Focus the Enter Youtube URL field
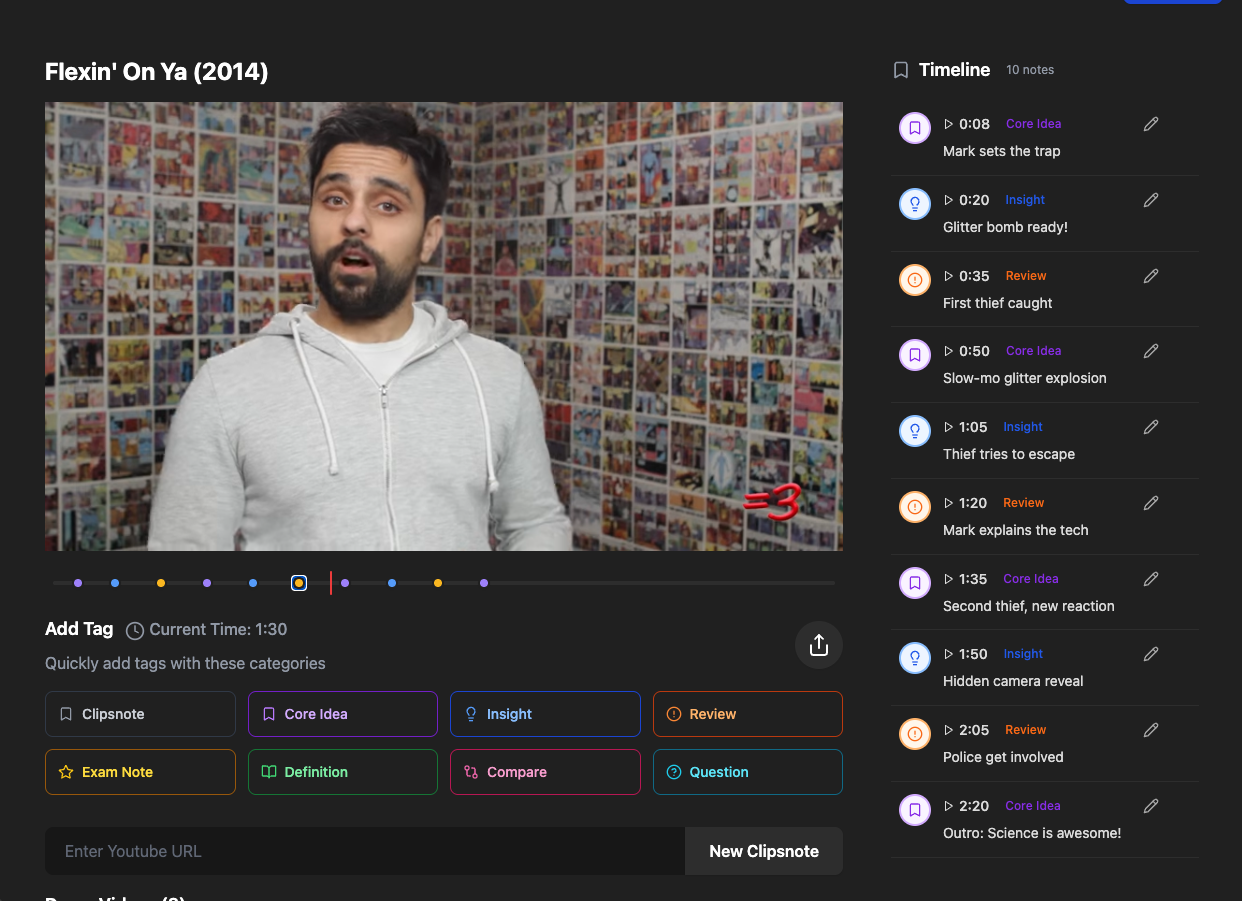 [365, 851]
